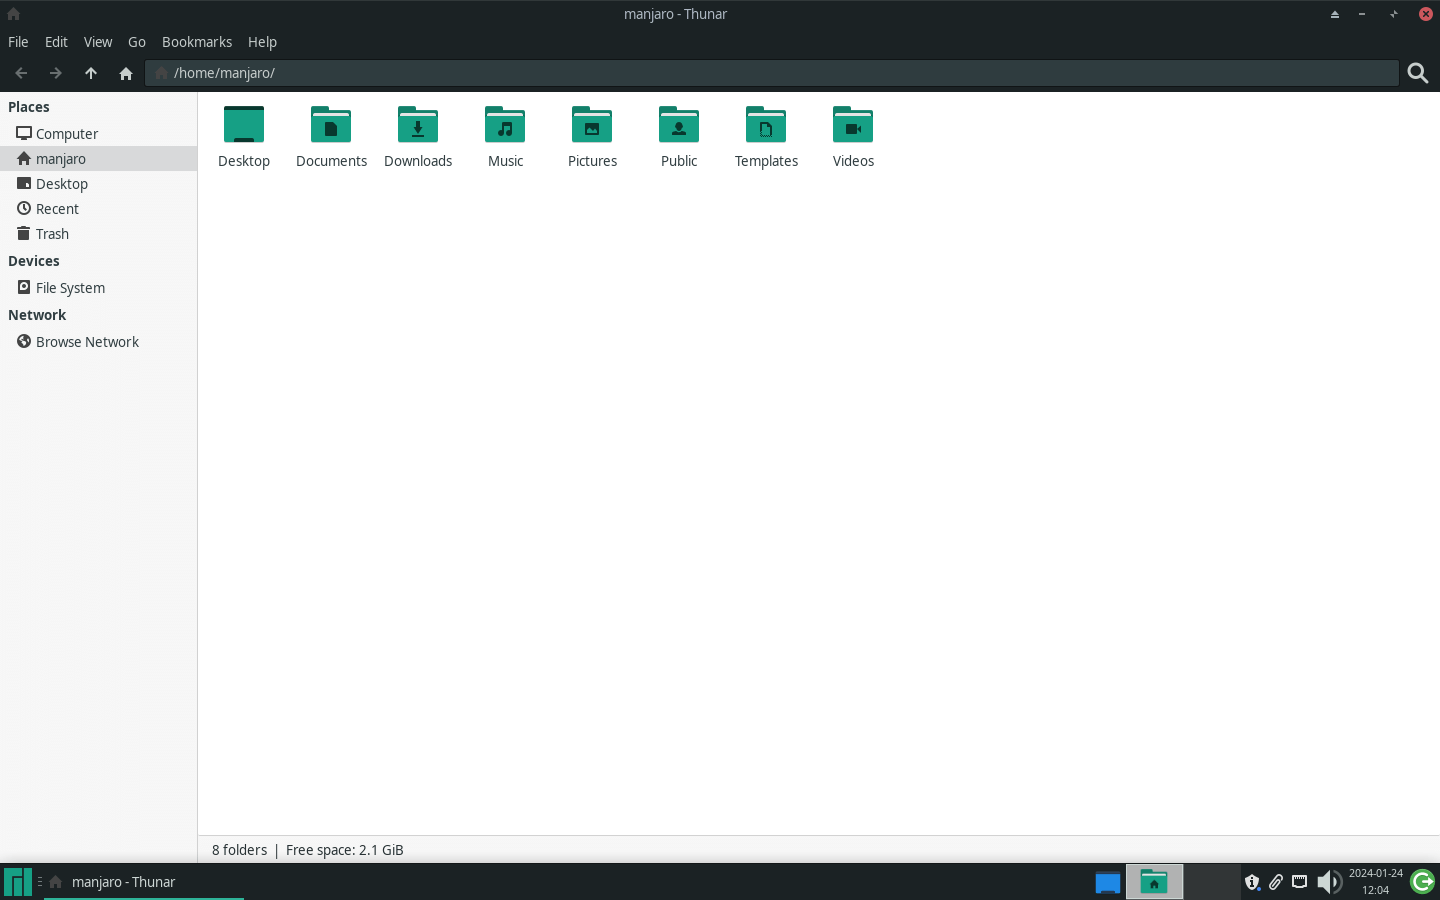Open the View menu

coord(98,41)
